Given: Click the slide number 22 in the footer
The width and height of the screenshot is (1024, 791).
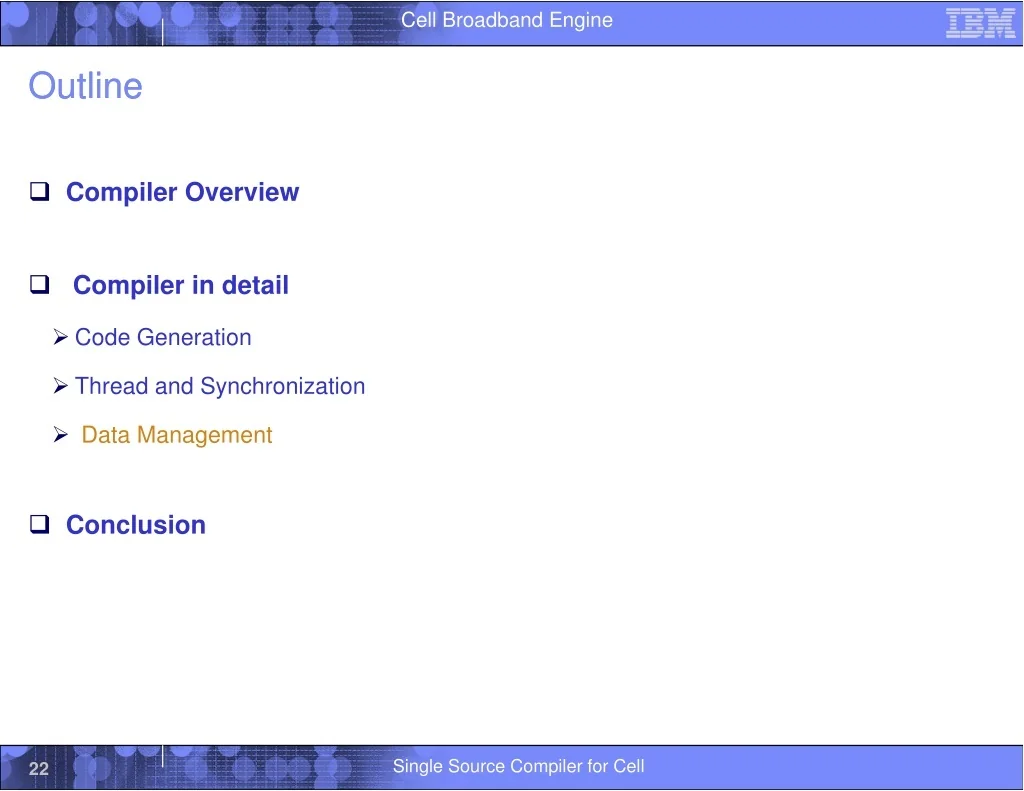Looking at the screenshot, I should tap(39, 768).
